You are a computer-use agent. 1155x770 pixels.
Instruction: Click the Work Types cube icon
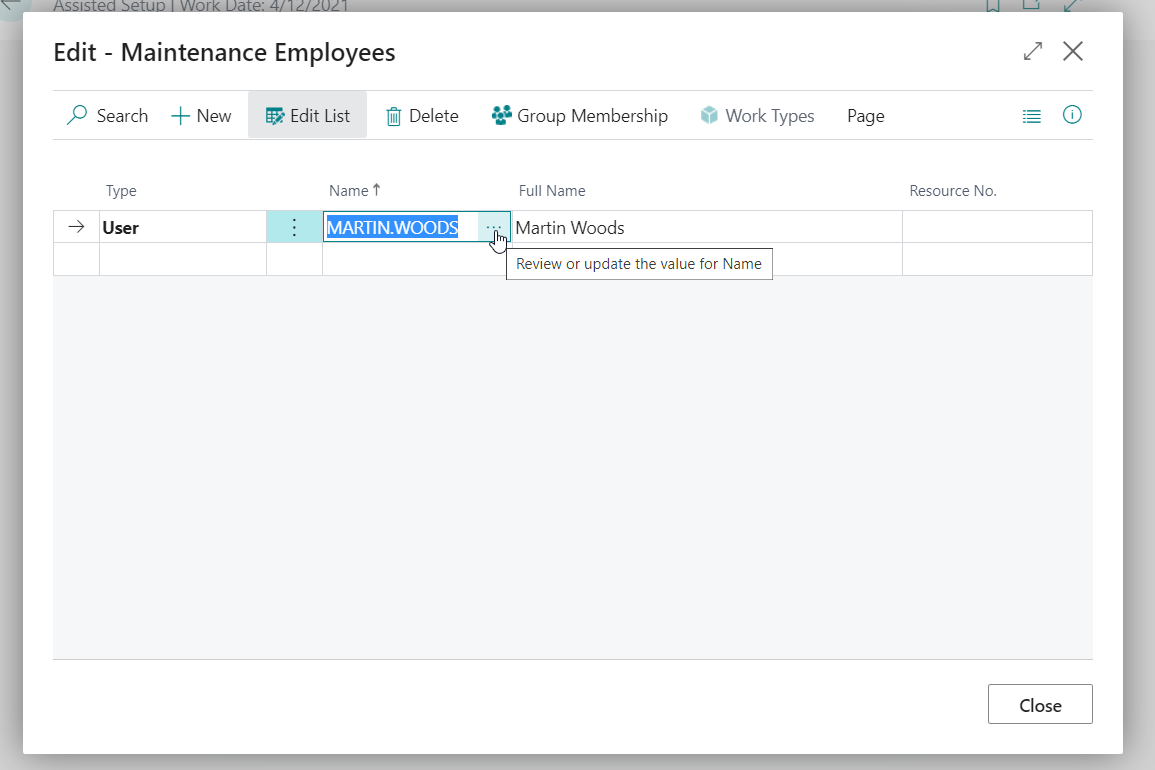click(x=709, y=115)
